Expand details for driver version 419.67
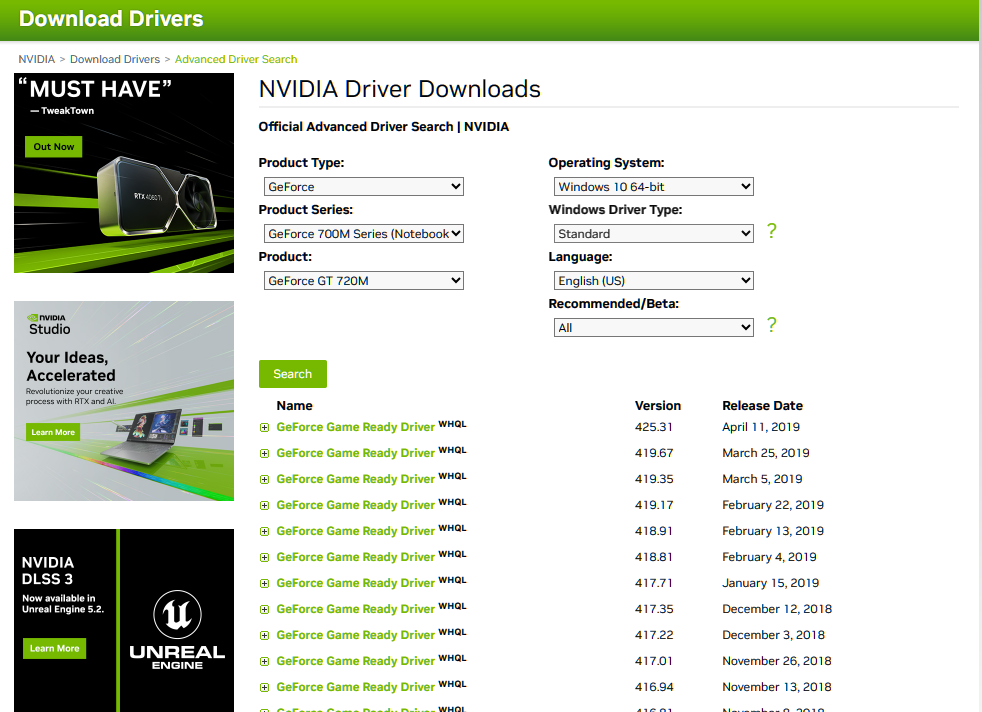The width and height of the screenshot is (982, 712). click(x=264, y=453)
